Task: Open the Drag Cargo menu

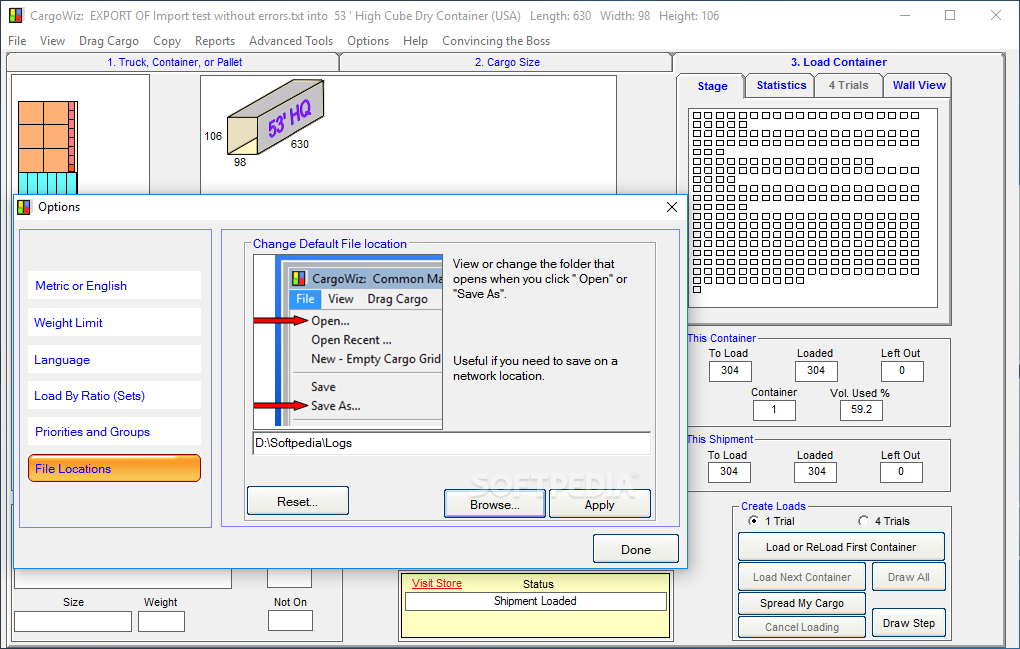Action: (109, 41)
